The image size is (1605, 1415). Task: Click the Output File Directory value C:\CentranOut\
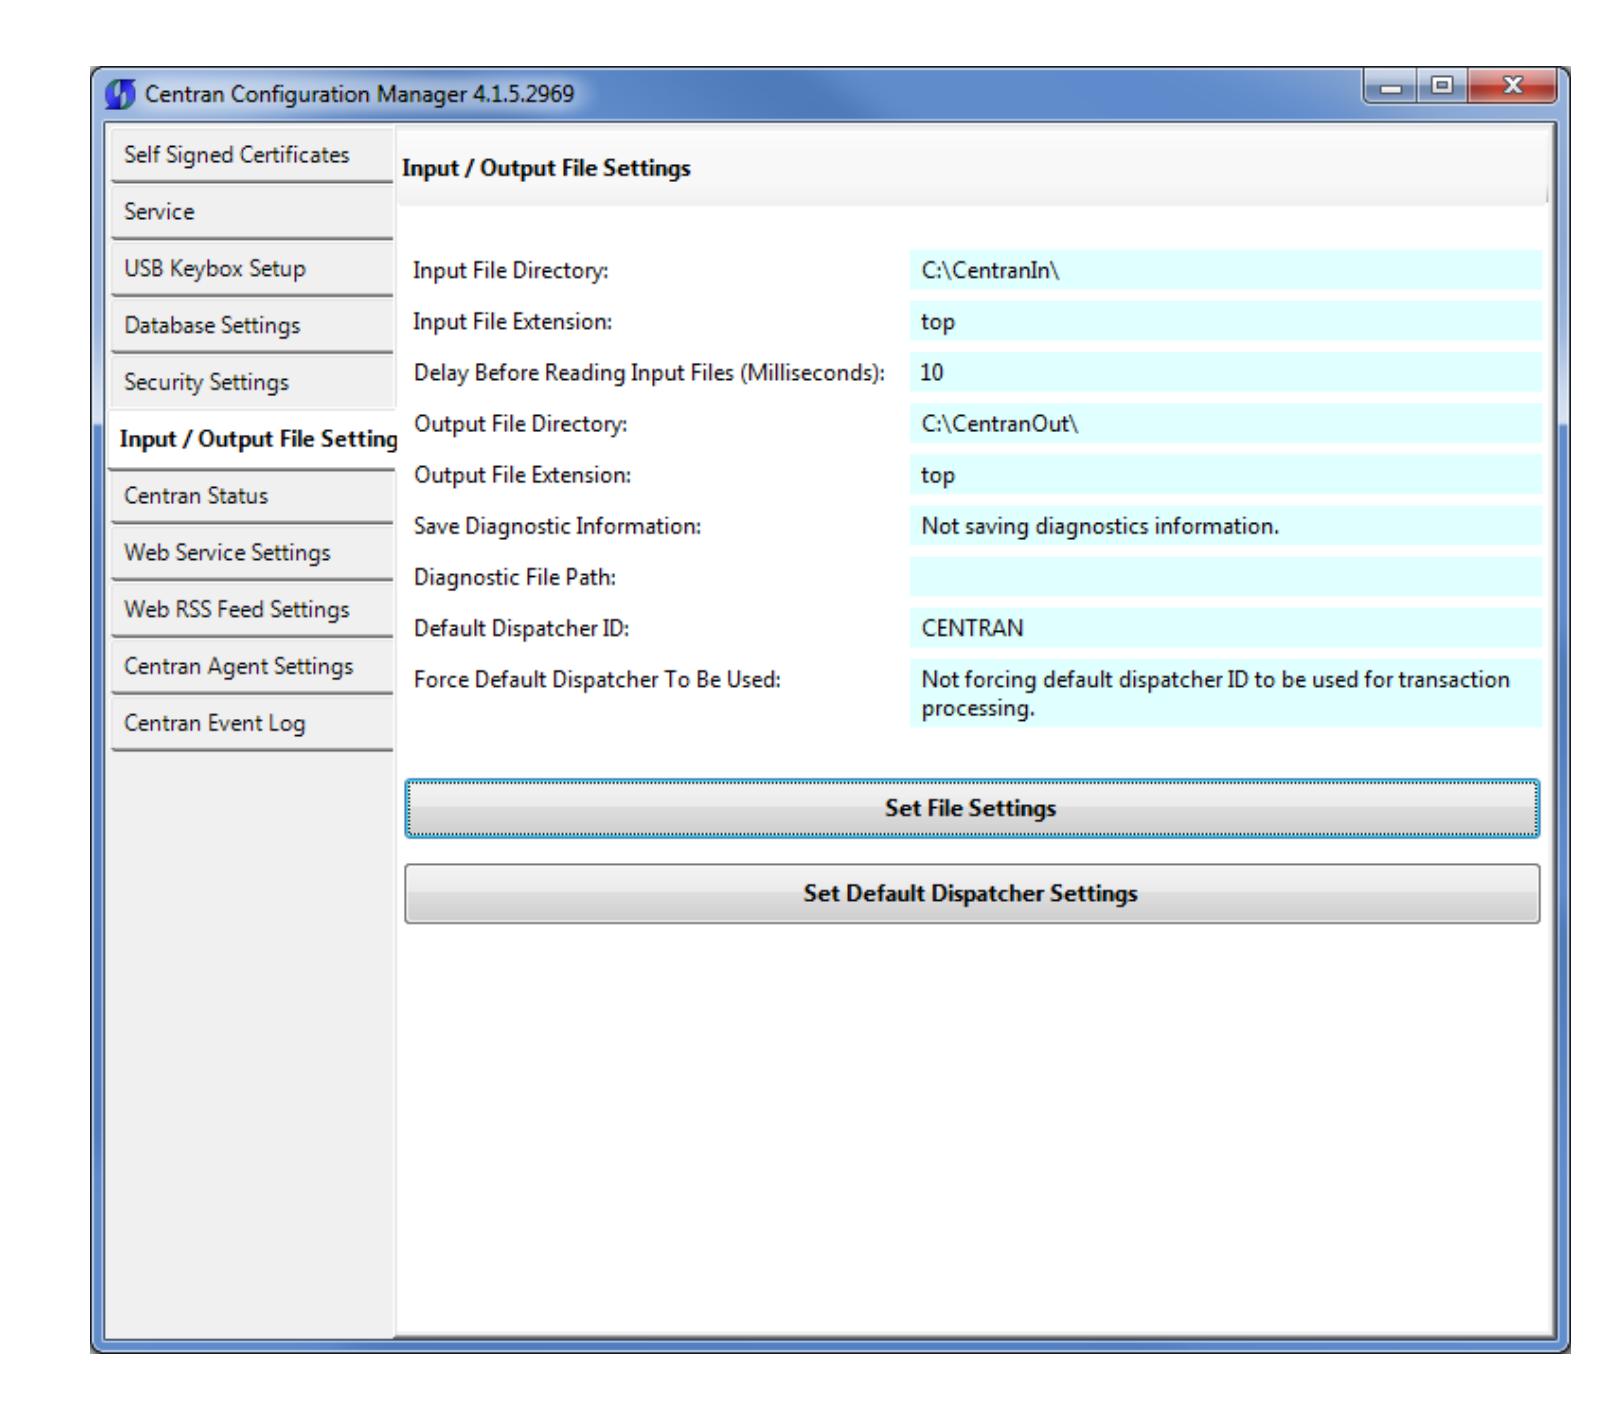[1225, 424]
